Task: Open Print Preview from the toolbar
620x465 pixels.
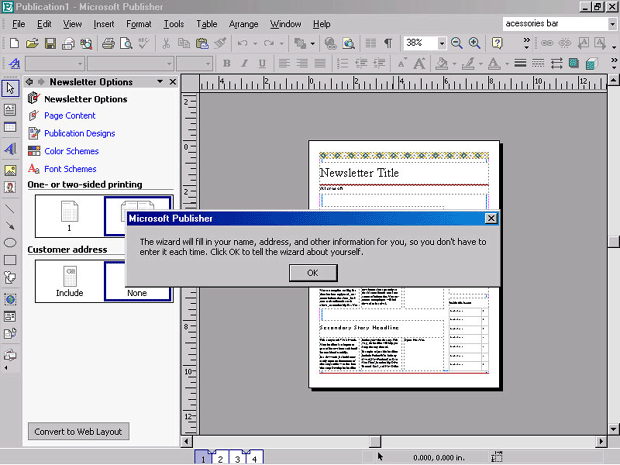Action: click(x=126, y=43)
